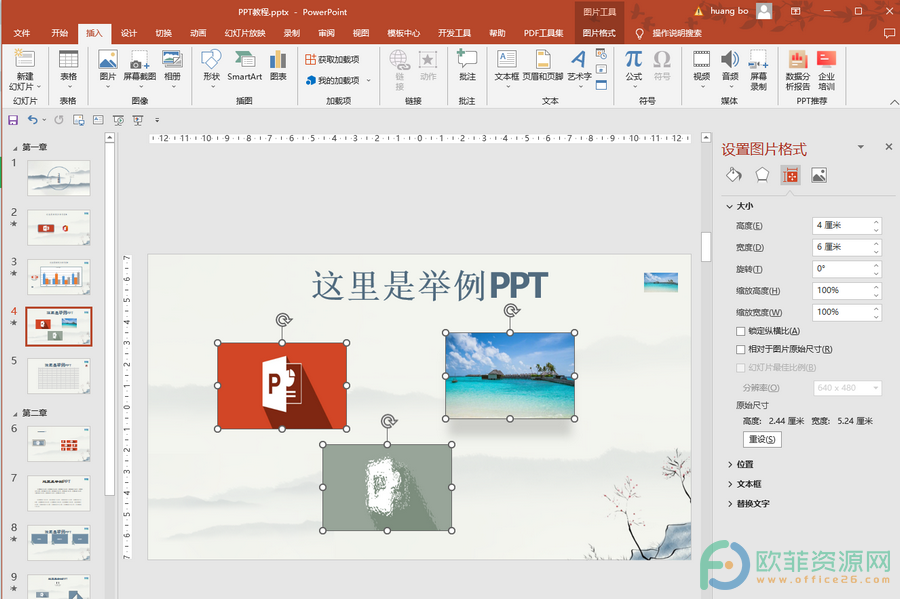Save the presentation from quick access toolbar
This screenshot has width=900, height=599.
(x=13, y=120)
